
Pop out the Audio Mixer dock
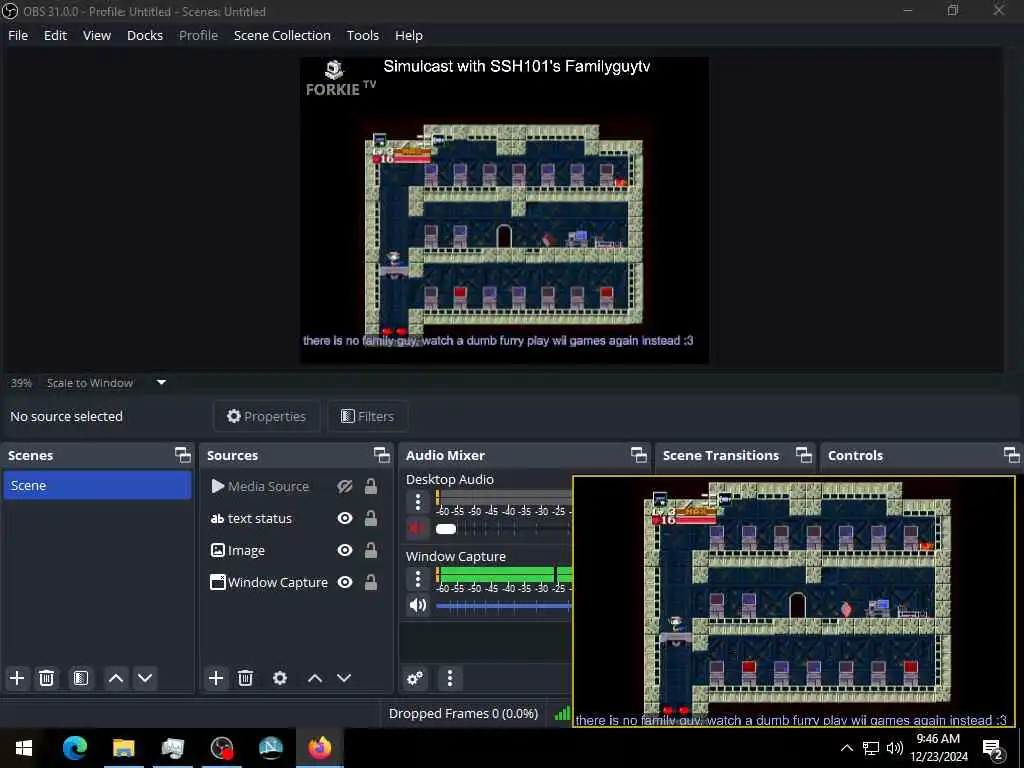click(639, 455)
